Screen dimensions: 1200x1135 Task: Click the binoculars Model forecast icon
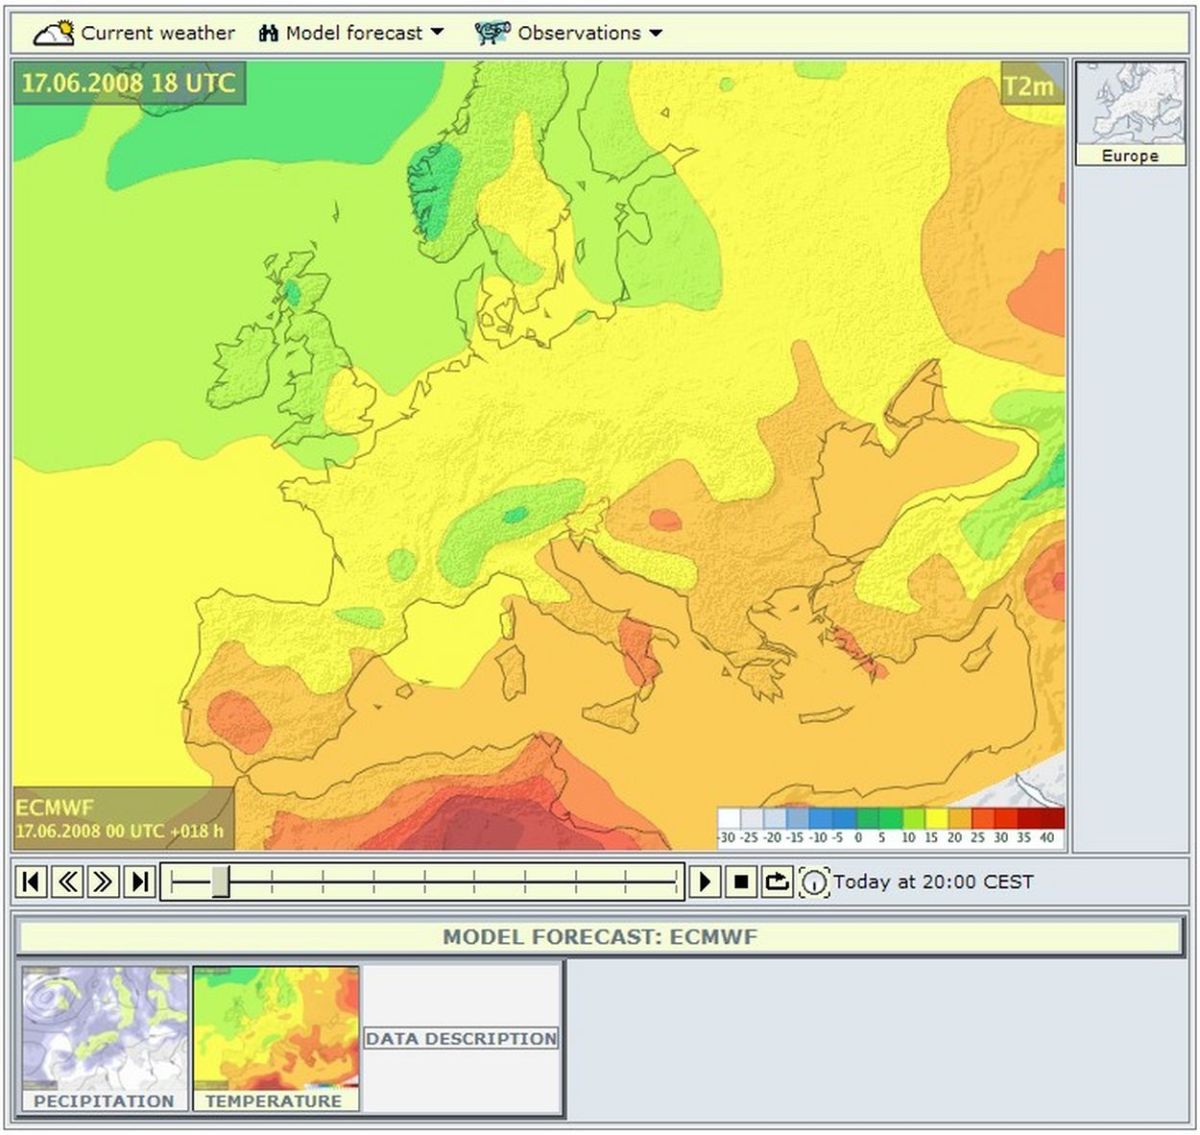[x=268, y=33]
